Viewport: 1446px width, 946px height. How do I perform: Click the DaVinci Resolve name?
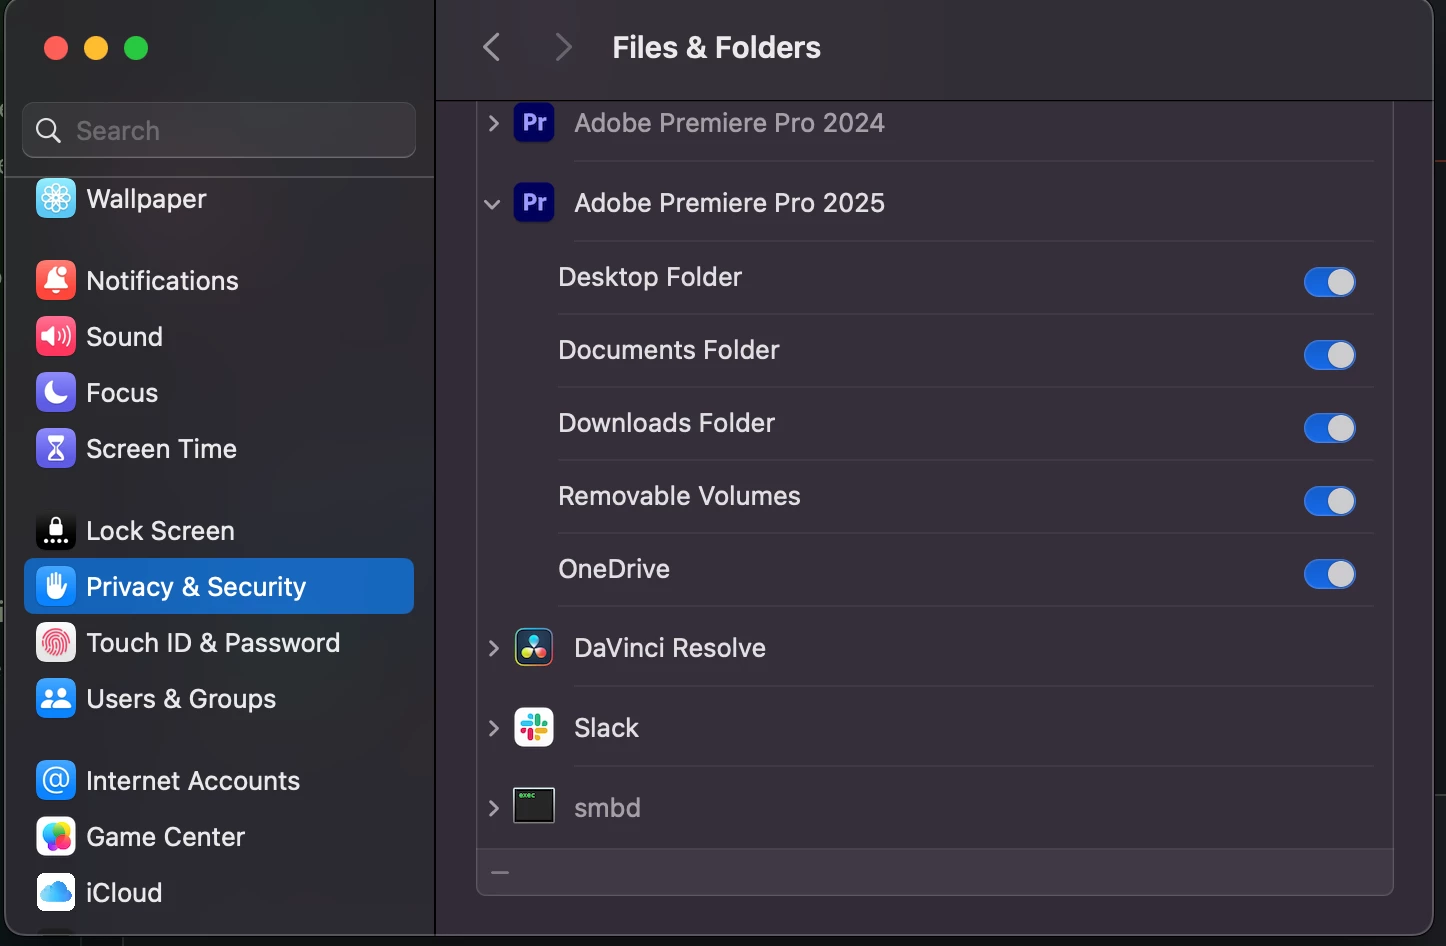[x=670, y=648]
